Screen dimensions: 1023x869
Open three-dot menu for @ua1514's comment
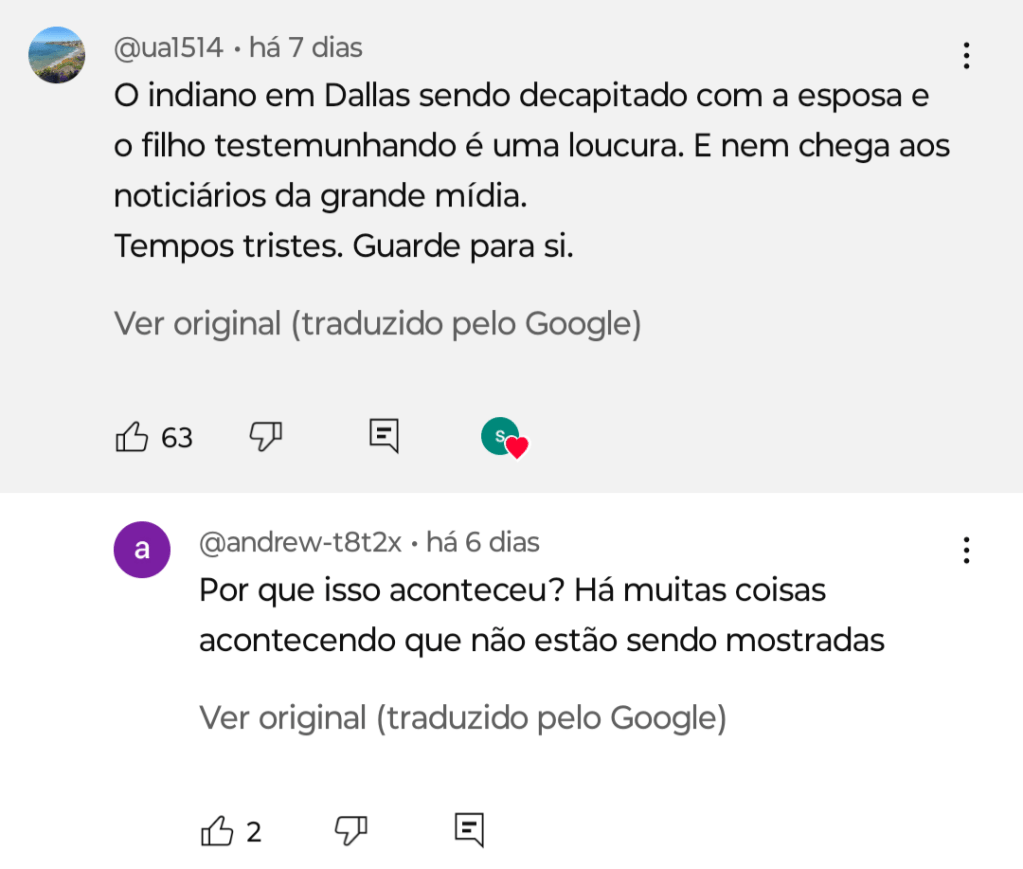(x=966, y=55)
